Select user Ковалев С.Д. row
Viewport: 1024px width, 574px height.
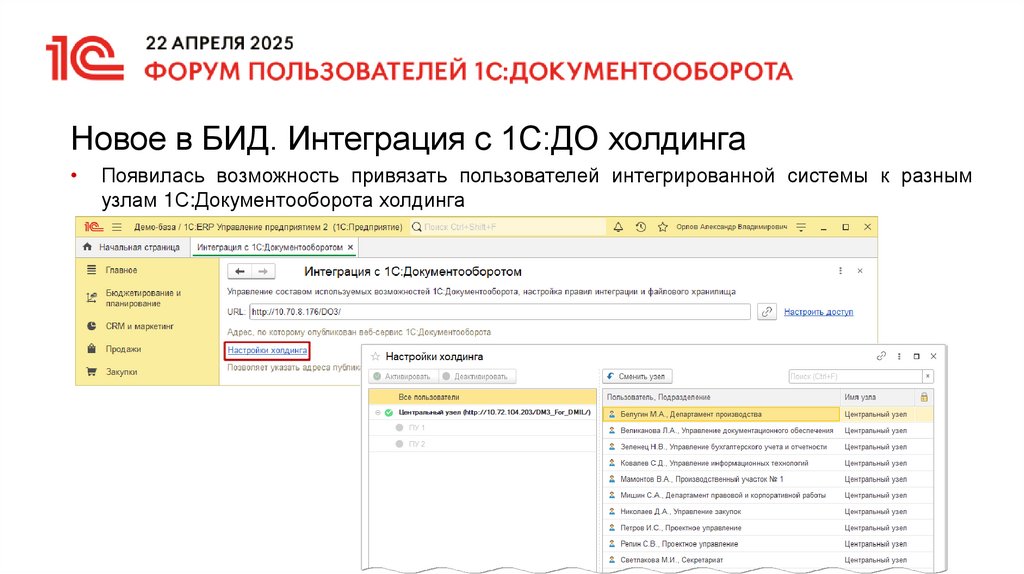point(768,463)
